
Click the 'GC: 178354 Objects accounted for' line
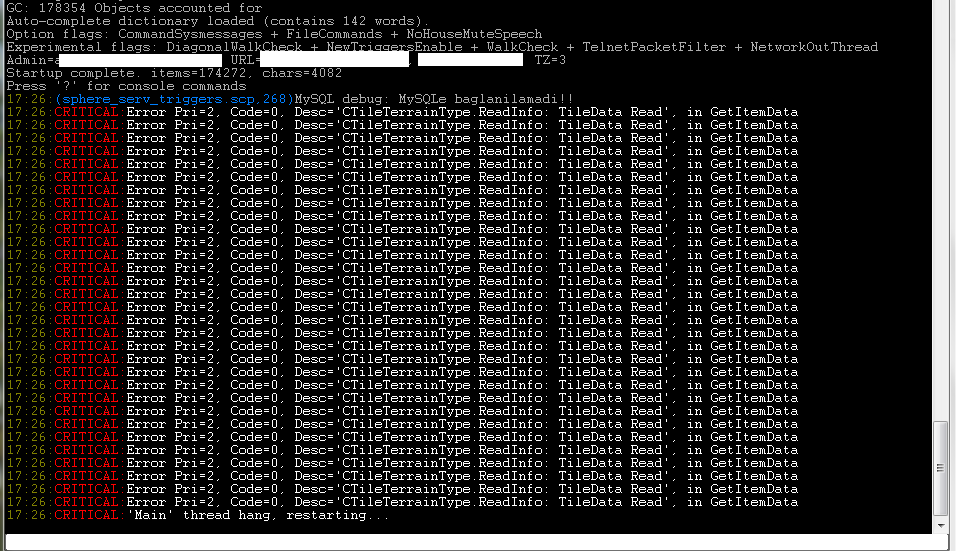(x=134, y=8)
